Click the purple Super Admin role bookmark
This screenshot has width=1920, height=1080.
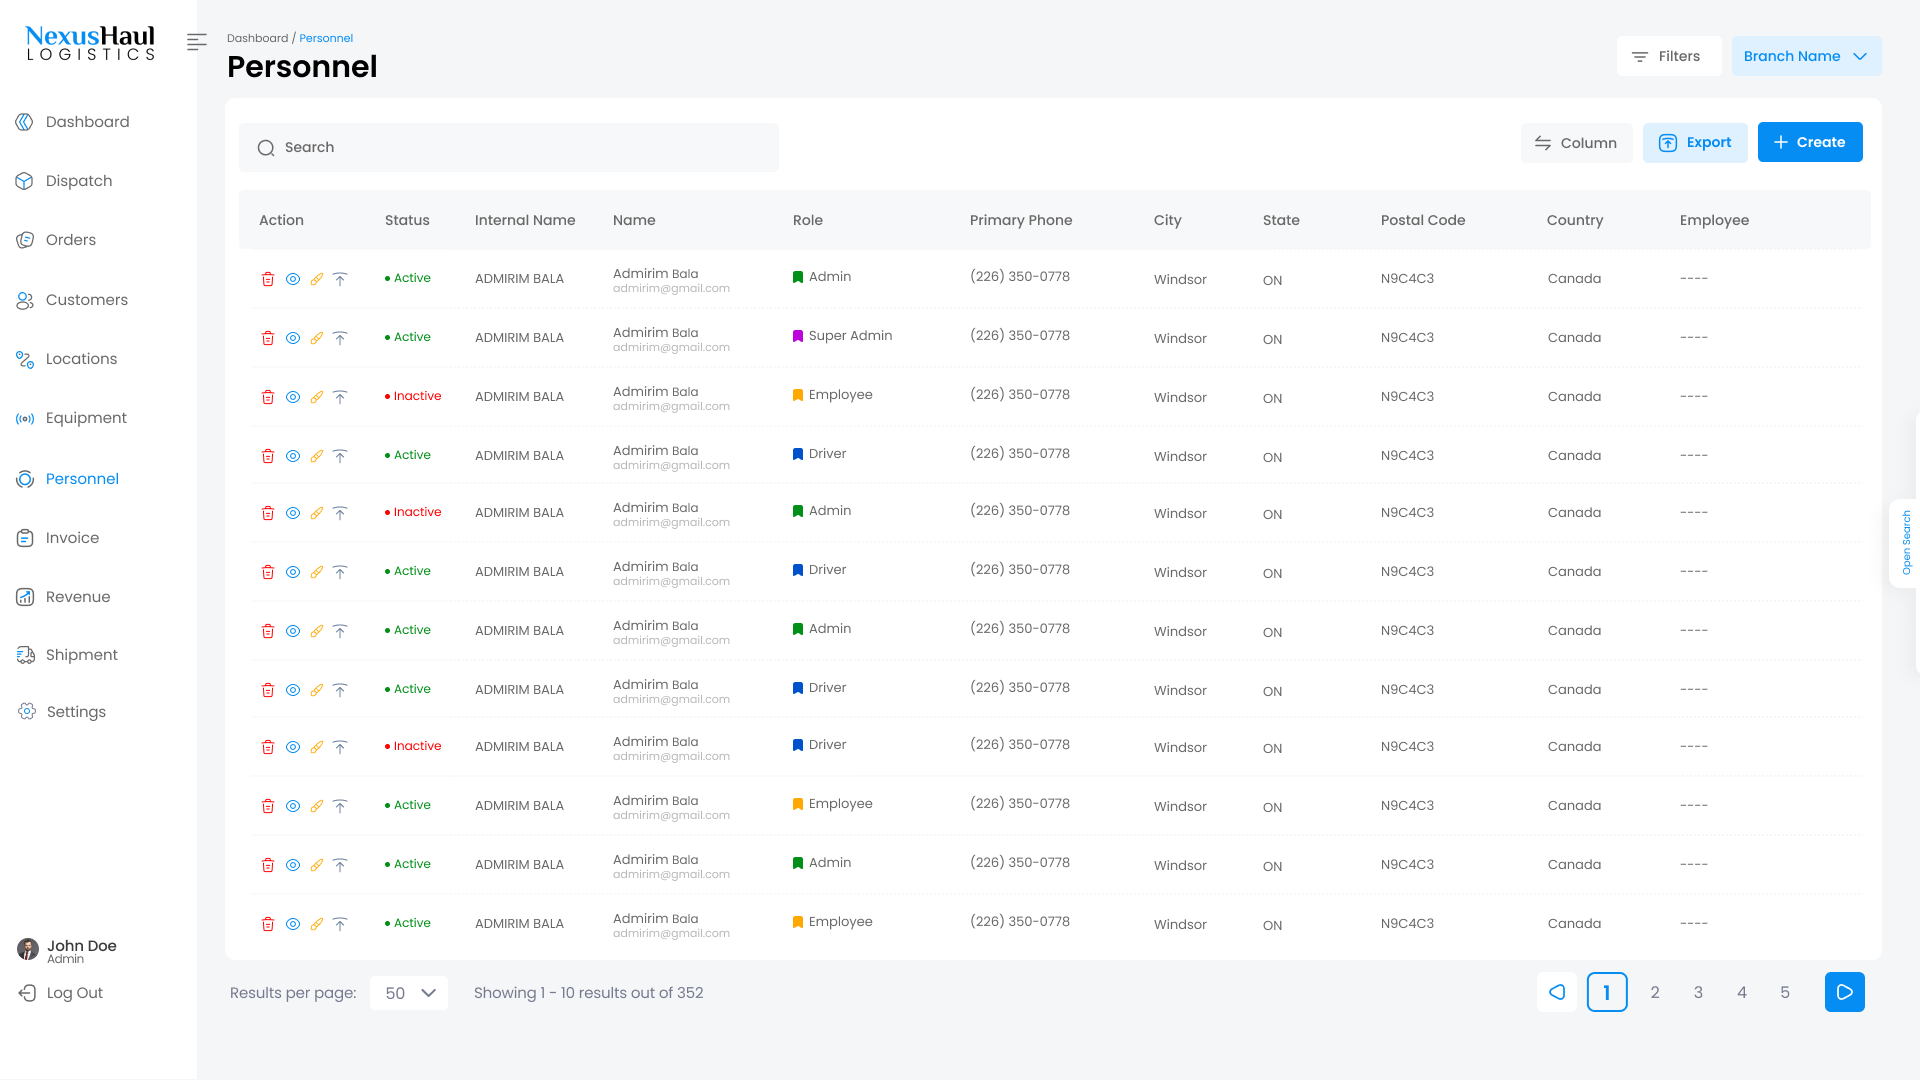[x=798, y=336]
